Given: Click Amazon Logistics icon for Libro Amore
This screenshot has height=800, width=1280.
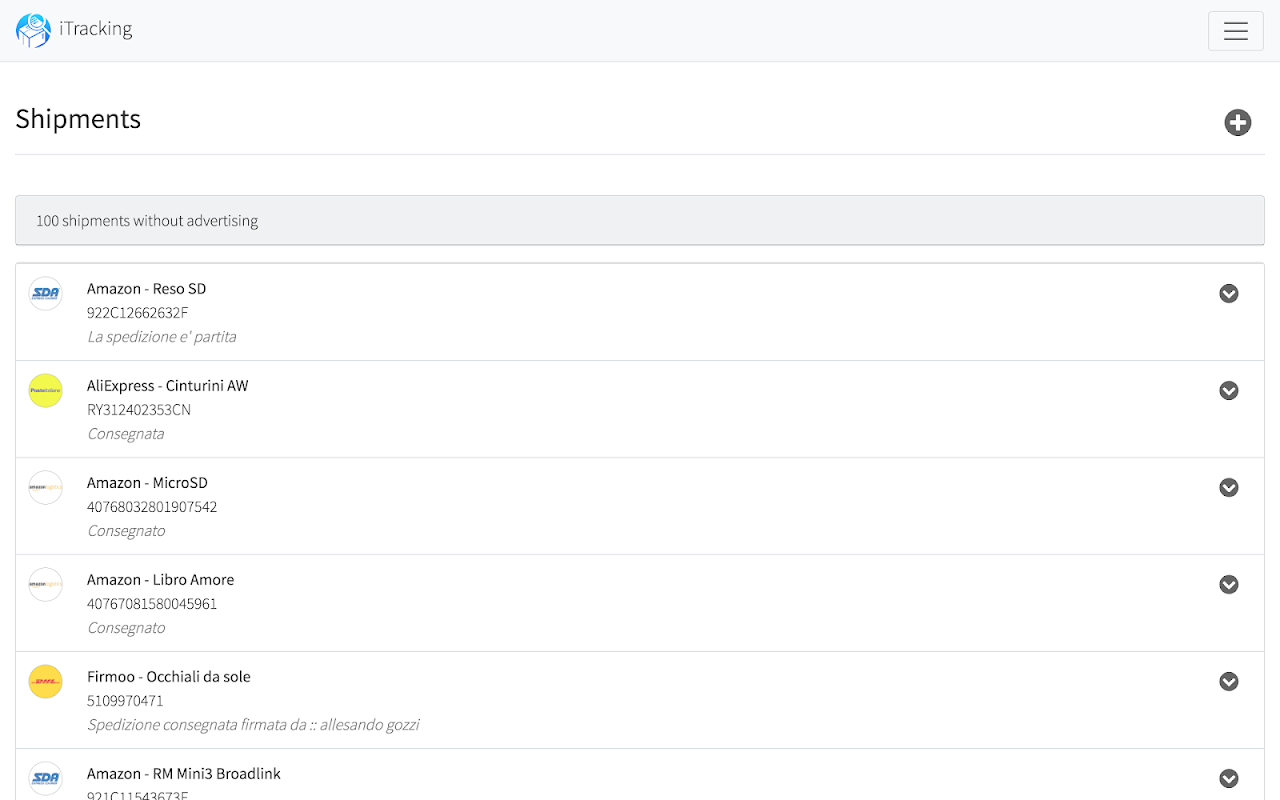Looking at the screenshot, I should [x=46, y=584].
